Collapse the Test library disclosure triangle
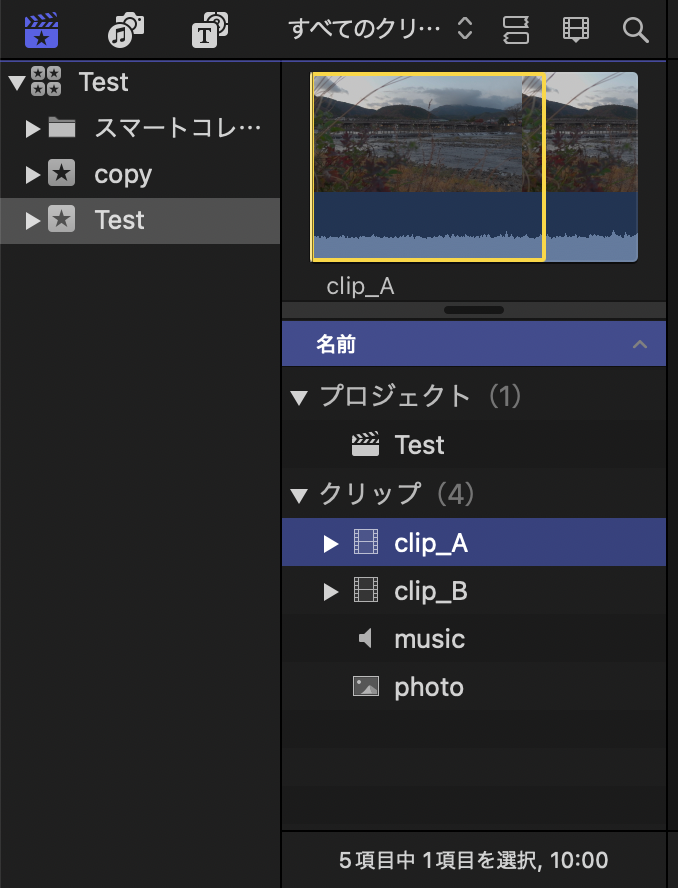This screenshot has width=678, height=888. [15, 82]
